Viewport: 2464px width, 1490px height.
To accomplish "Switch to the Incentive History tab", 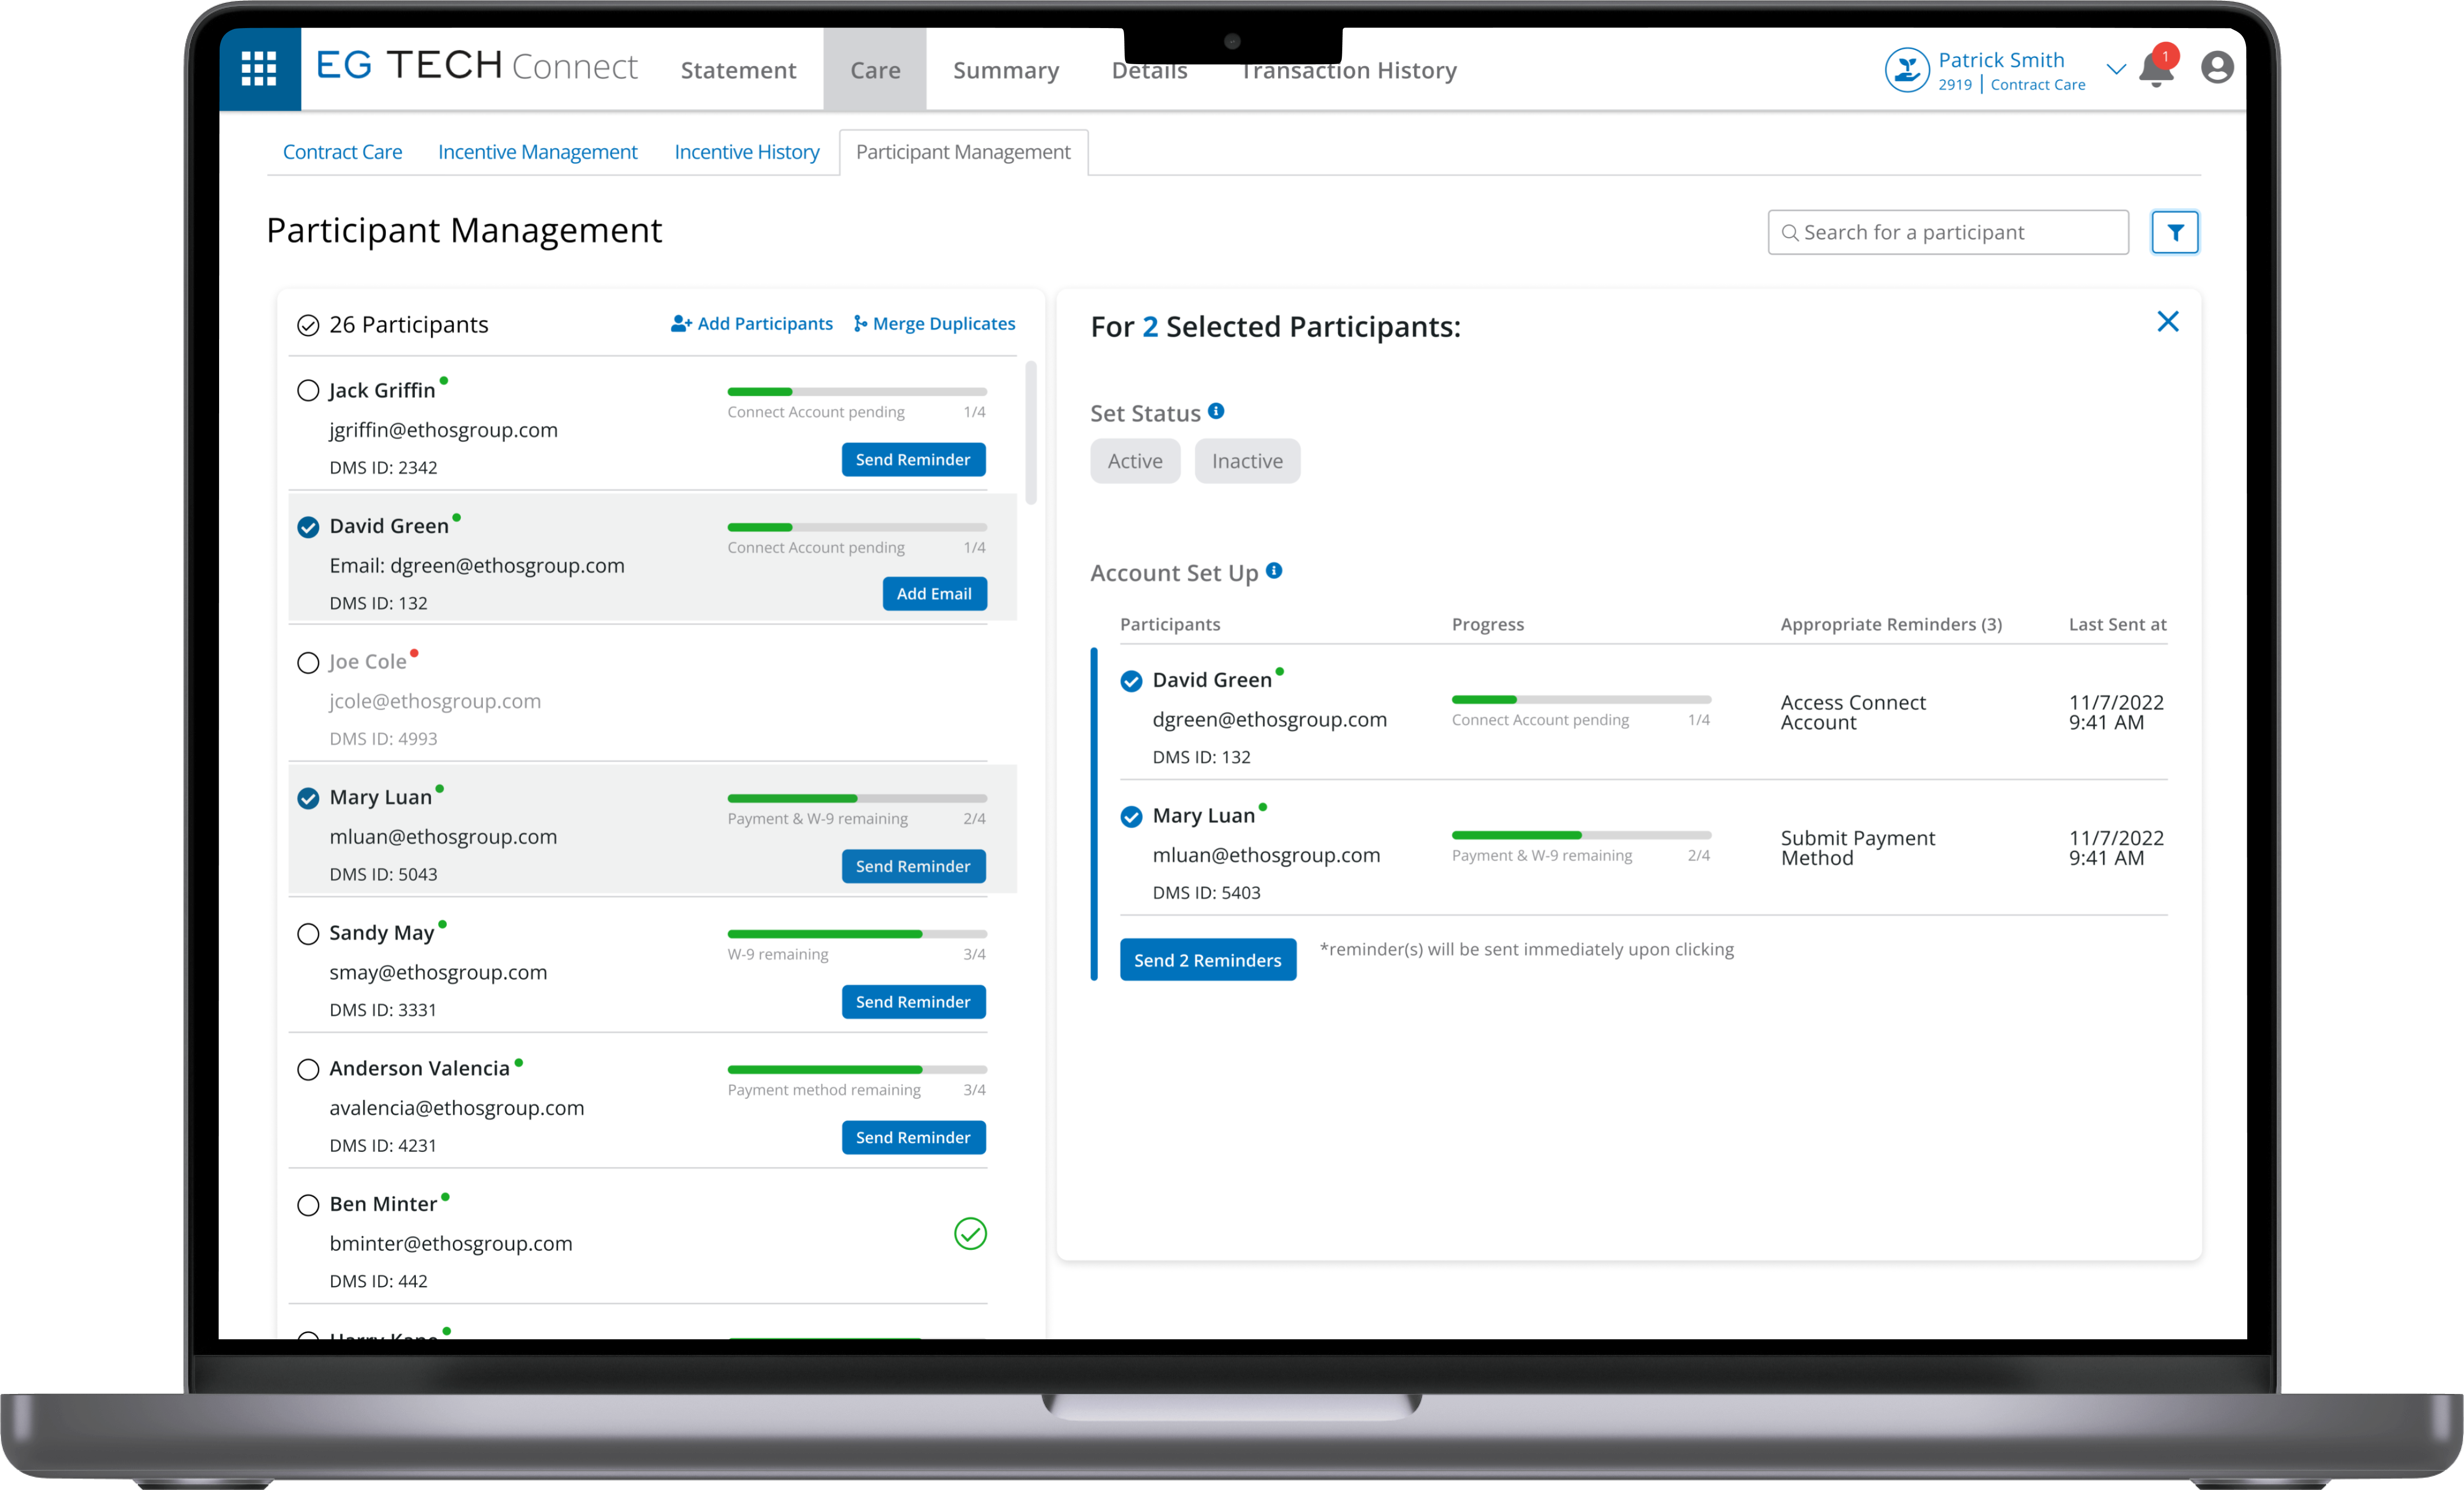I will click(746, 152).
